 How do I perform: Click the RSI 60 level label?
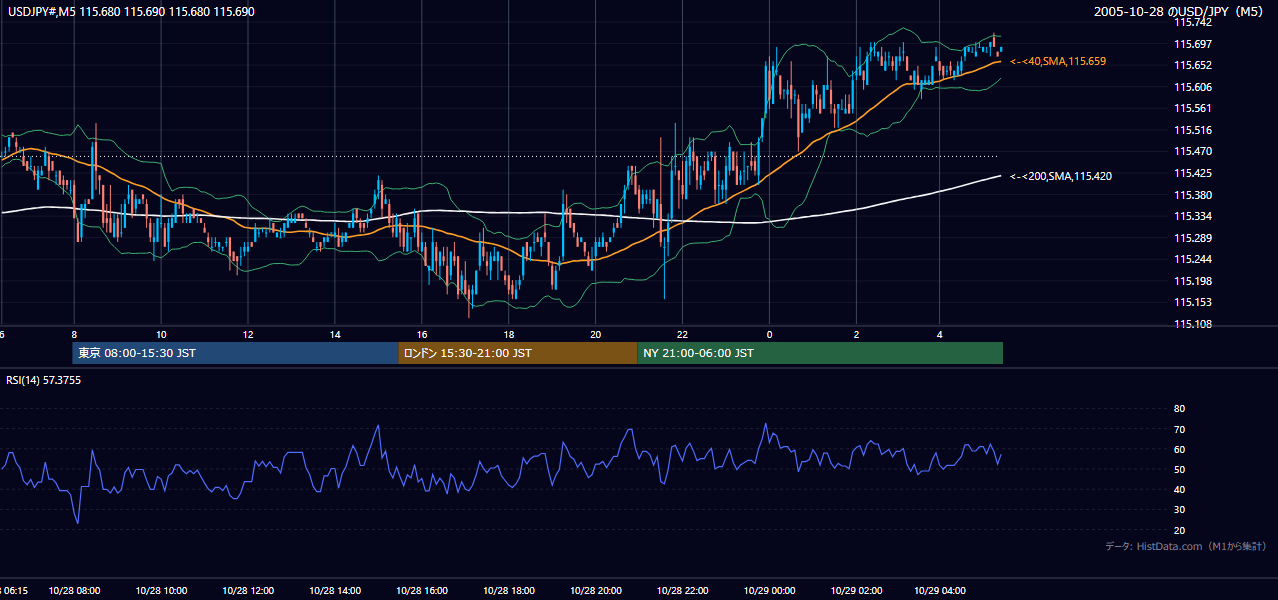coord(1179,449)
